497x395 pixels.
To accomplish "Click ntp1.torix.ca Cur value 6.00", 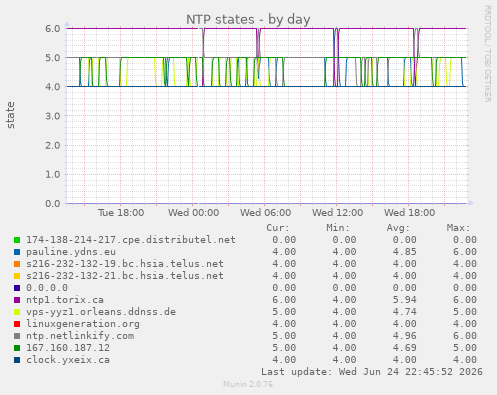I will pyautogui.click(x=284, y=300).
